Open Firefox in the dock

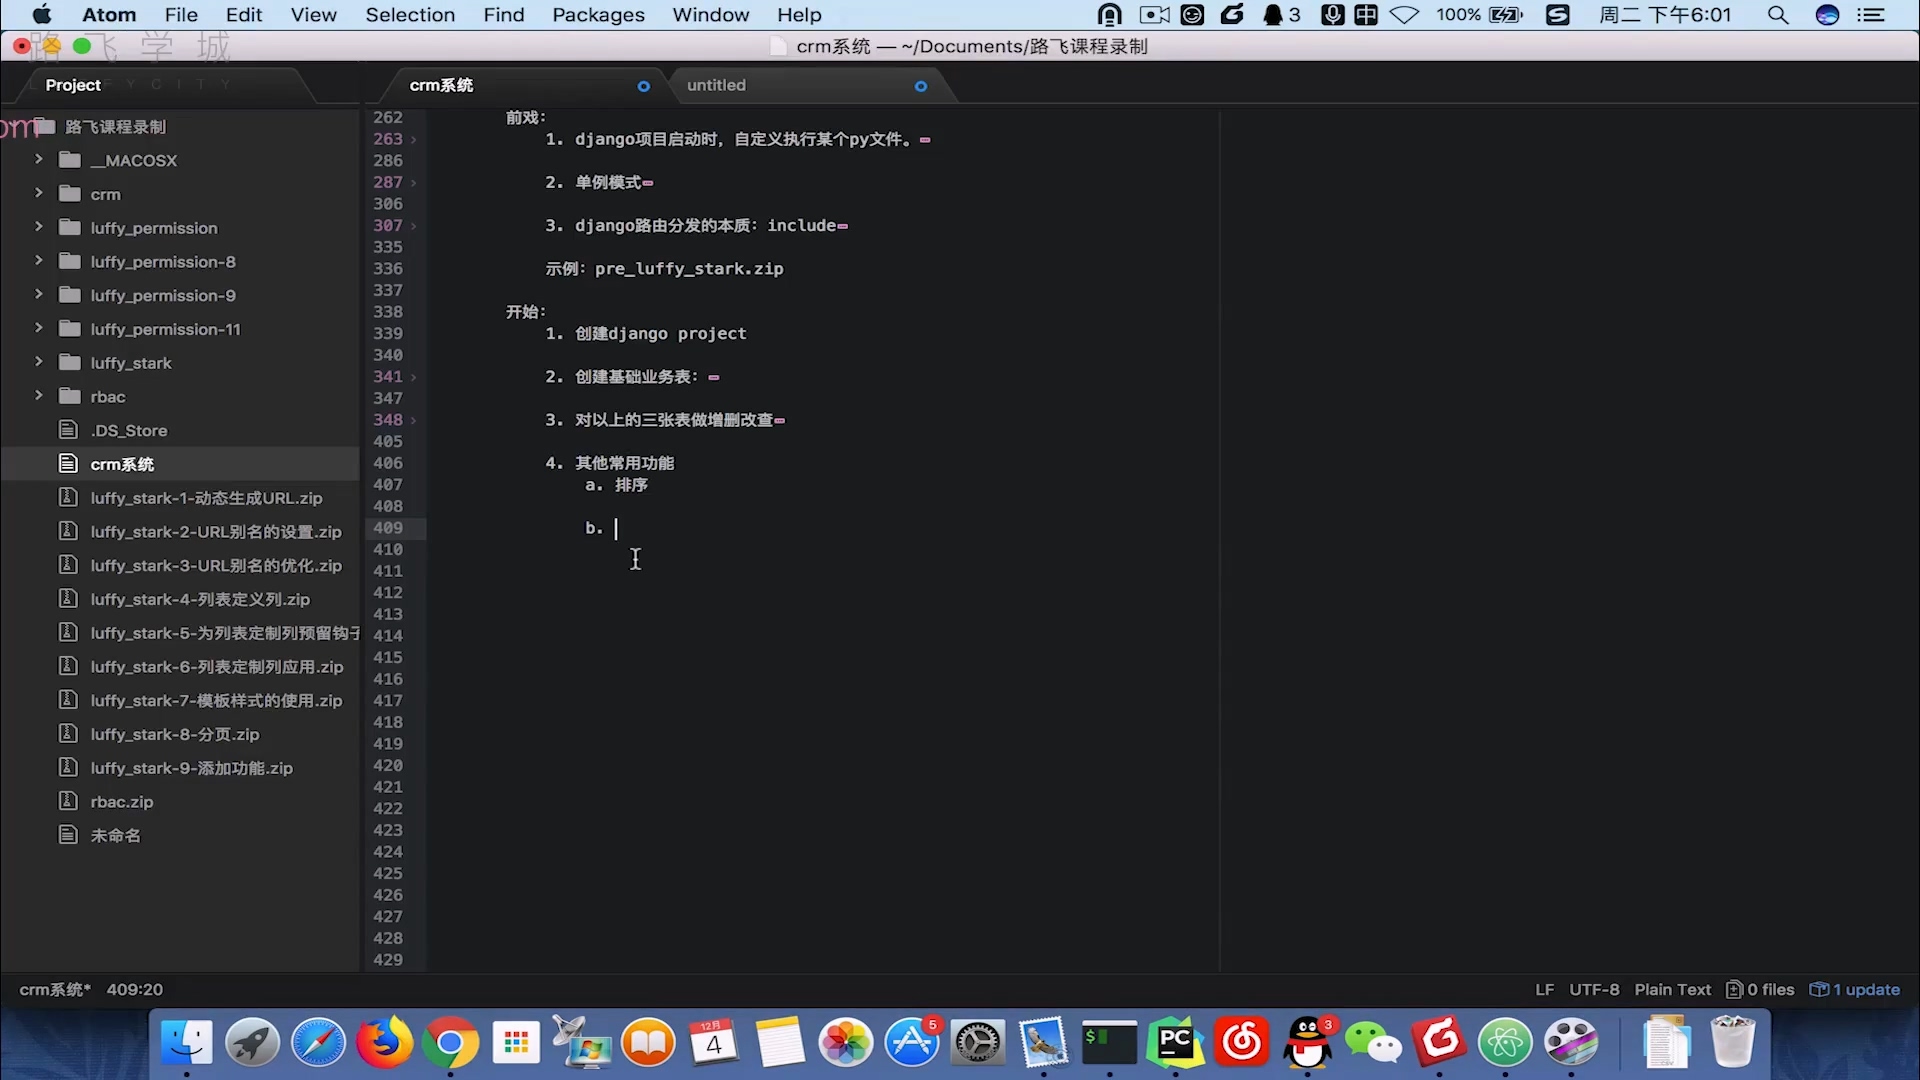pyautogui.click(x=384, y=1043)
